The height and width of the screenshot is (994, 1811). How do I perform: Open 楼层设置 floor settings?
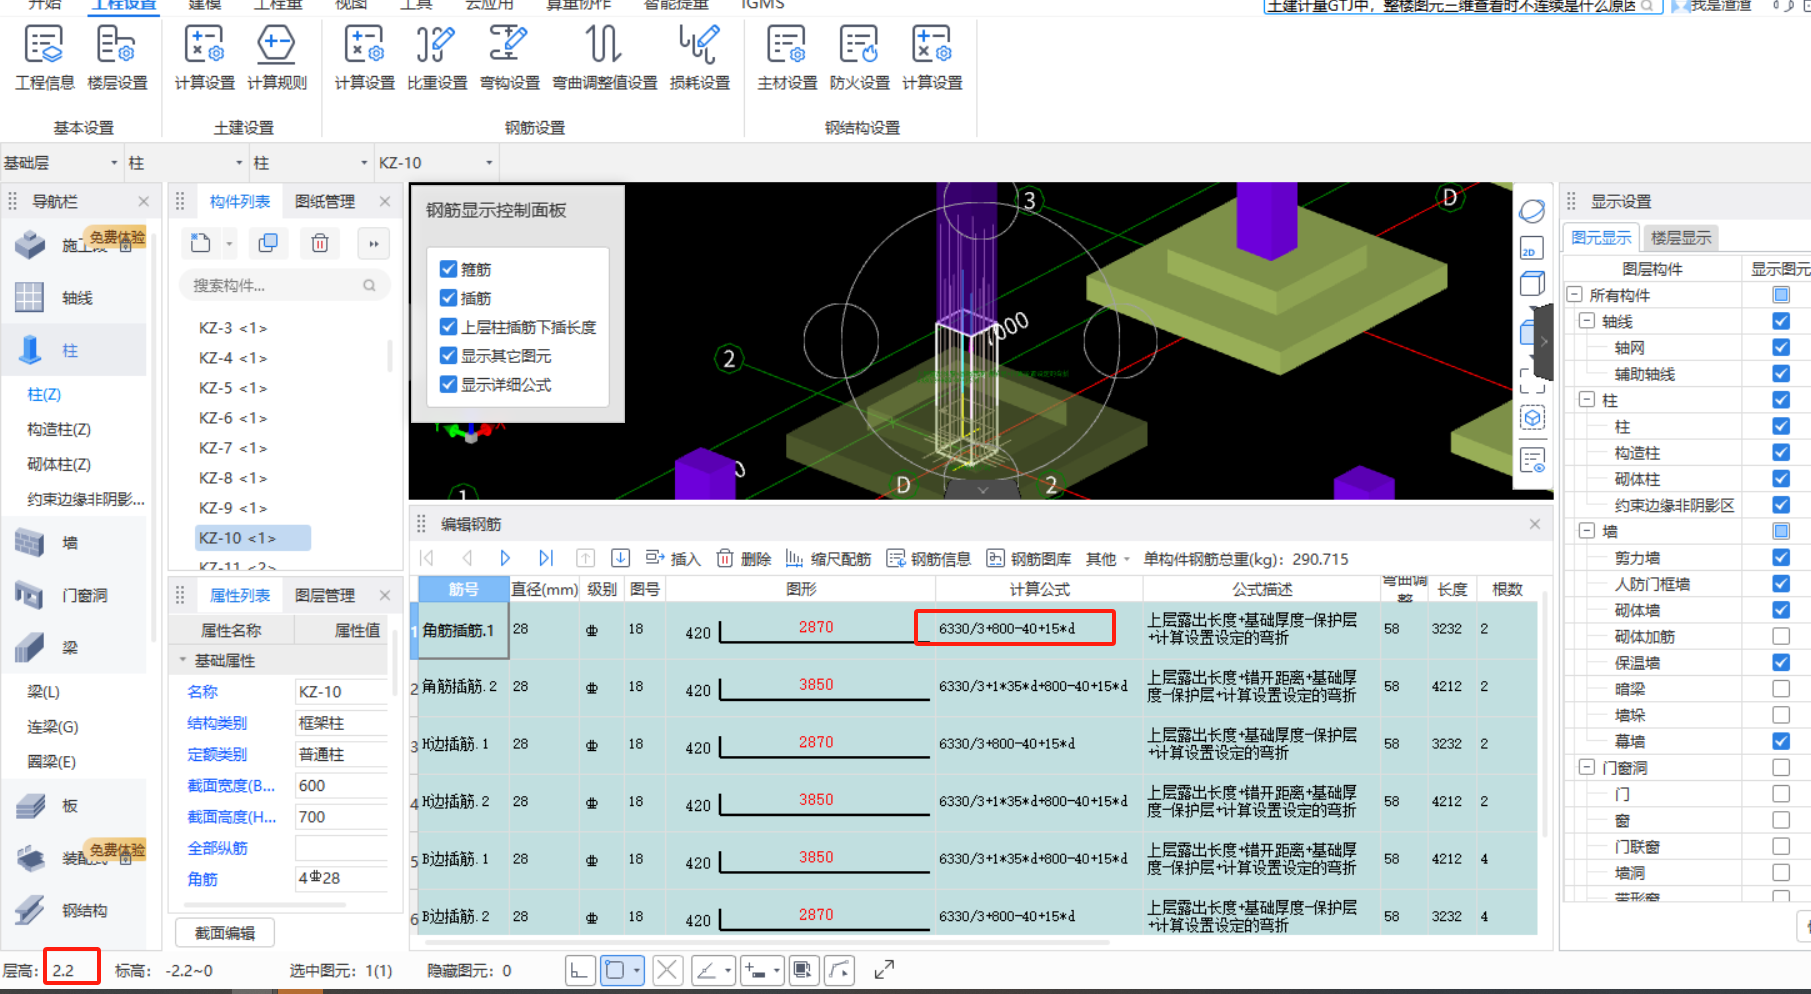pyautogui.click(x=117, y=58)
